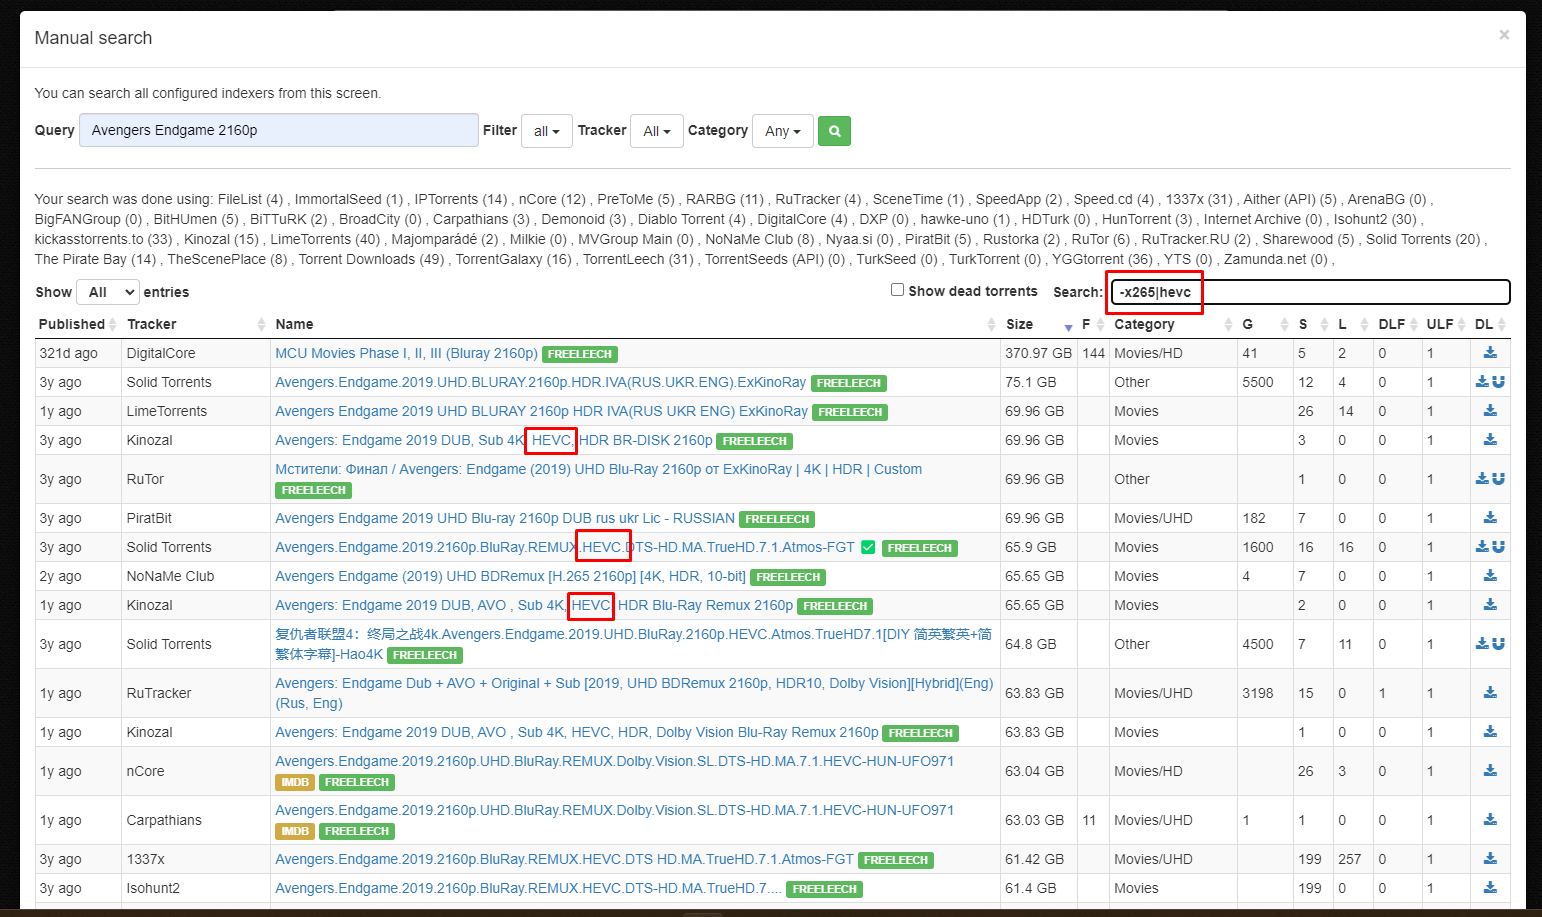
Task: Download the Kinozal DUB Sub 4K release
Action: pos(1490,440)
